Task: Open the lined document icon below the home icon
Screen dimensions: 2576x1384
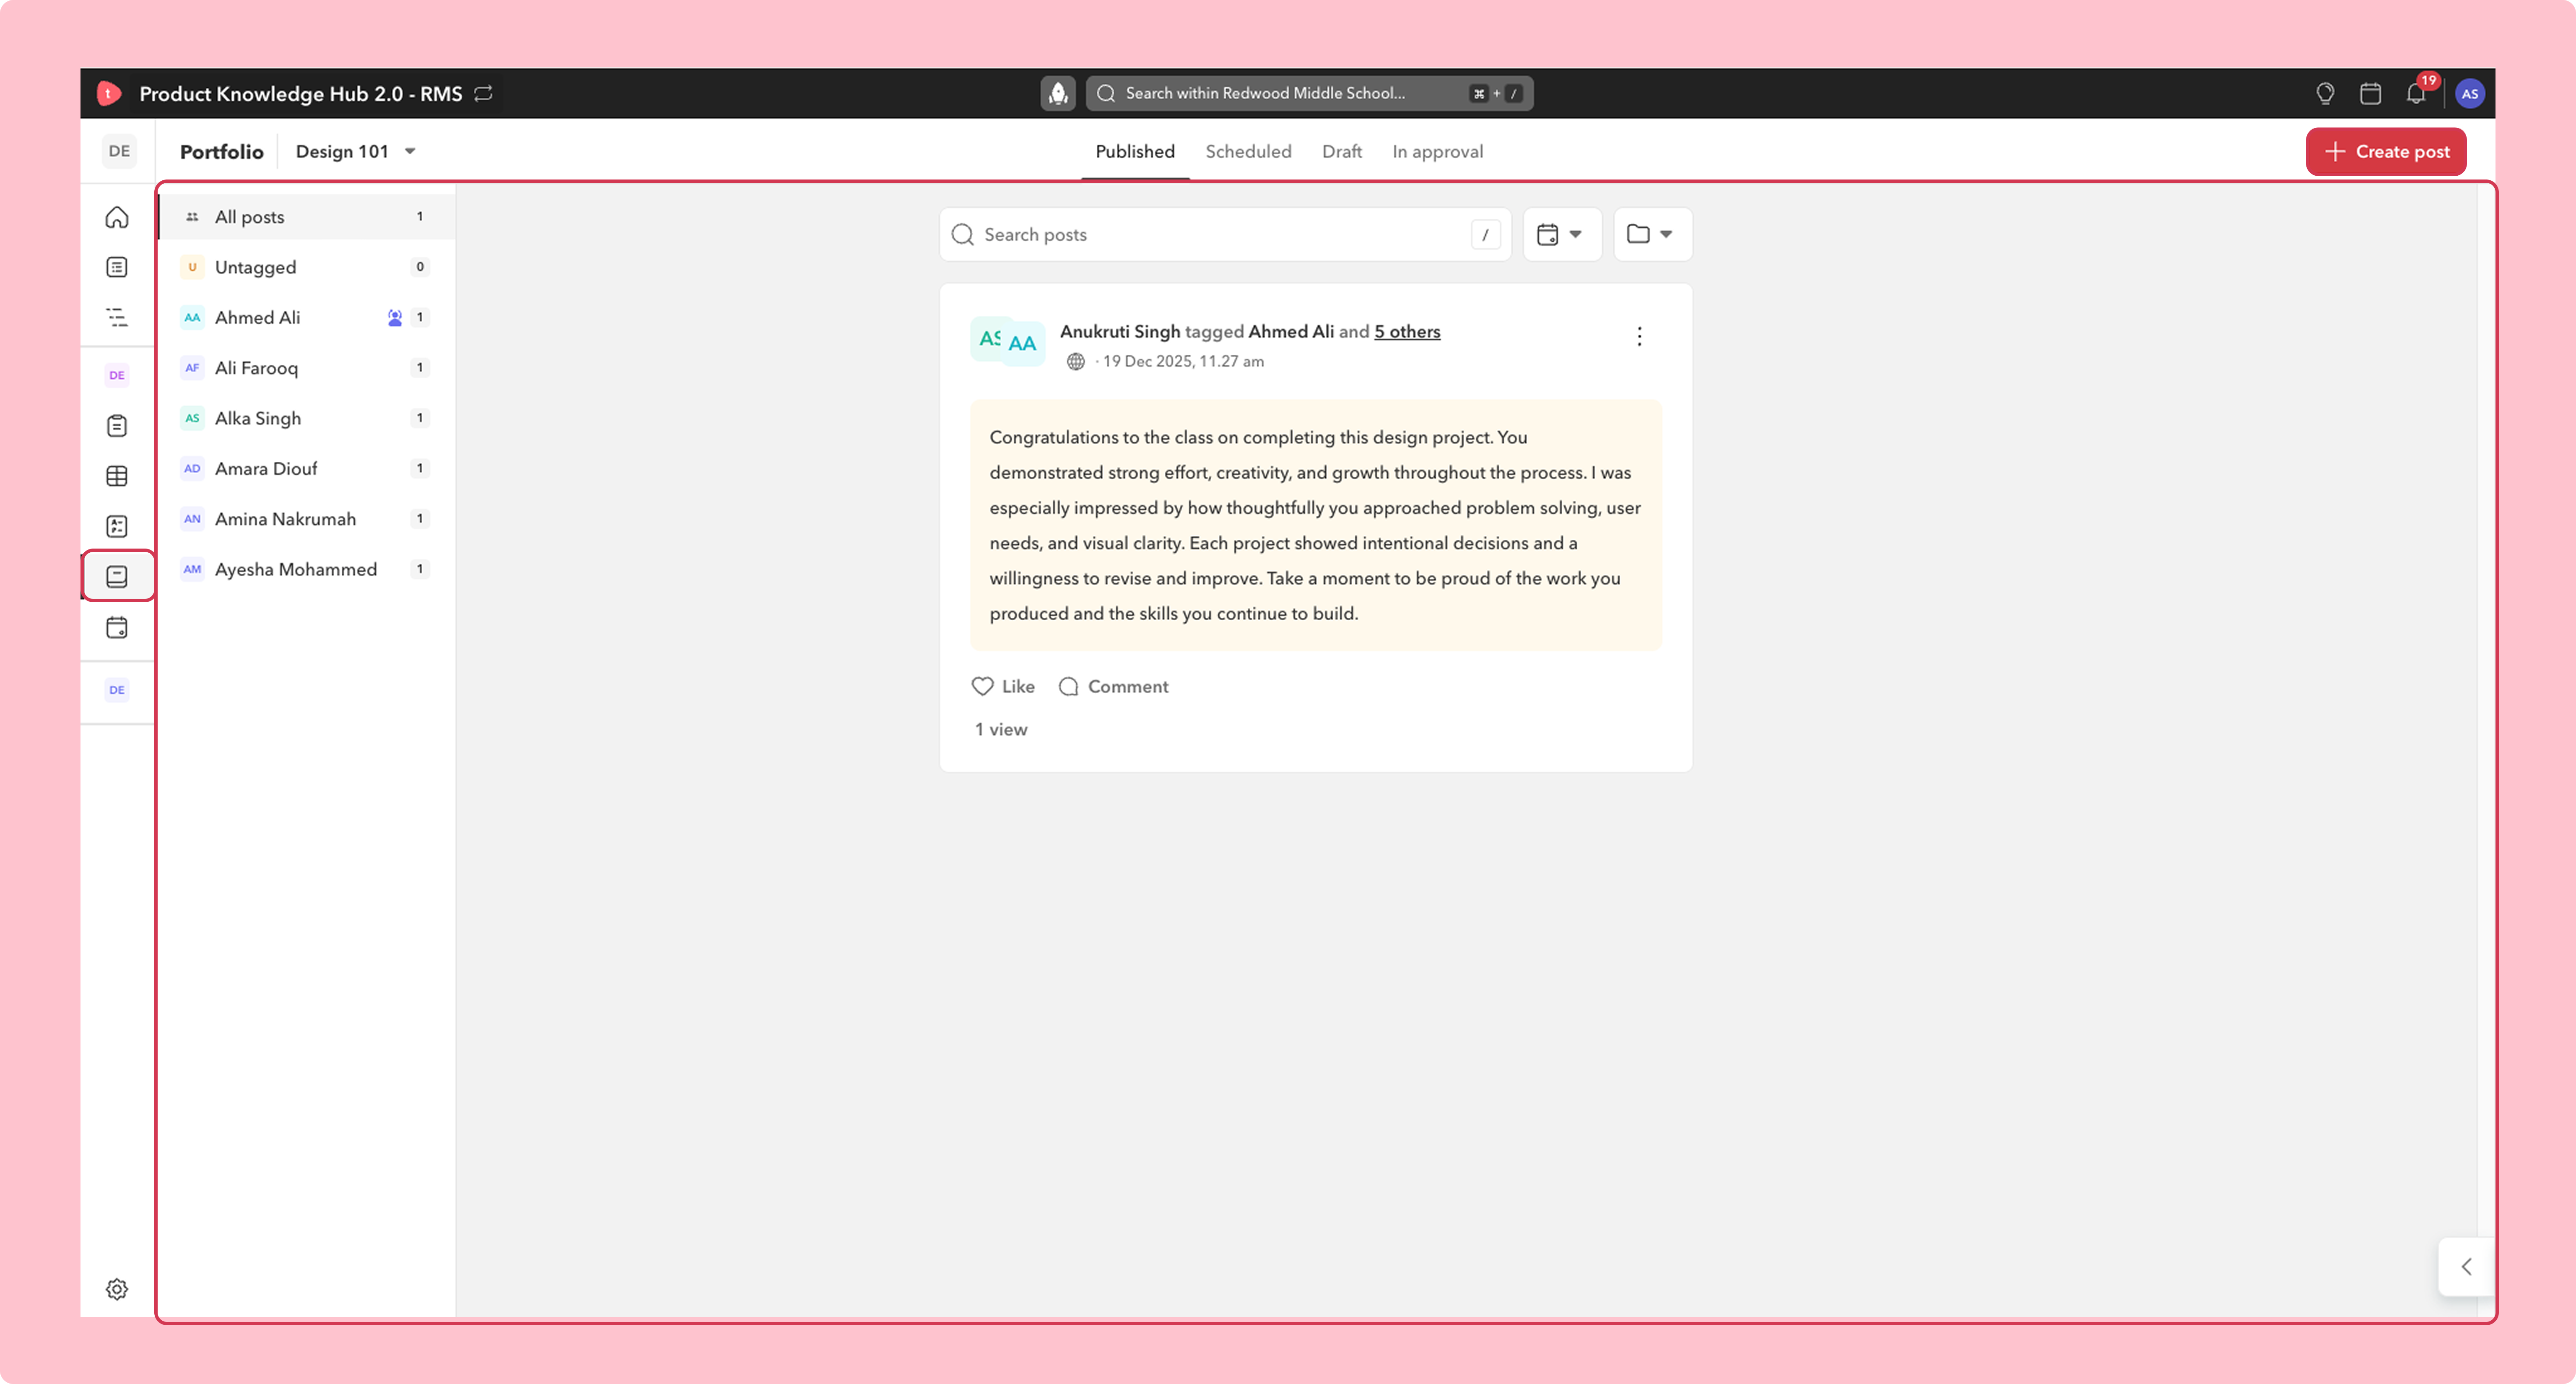Action: (117, 267)
